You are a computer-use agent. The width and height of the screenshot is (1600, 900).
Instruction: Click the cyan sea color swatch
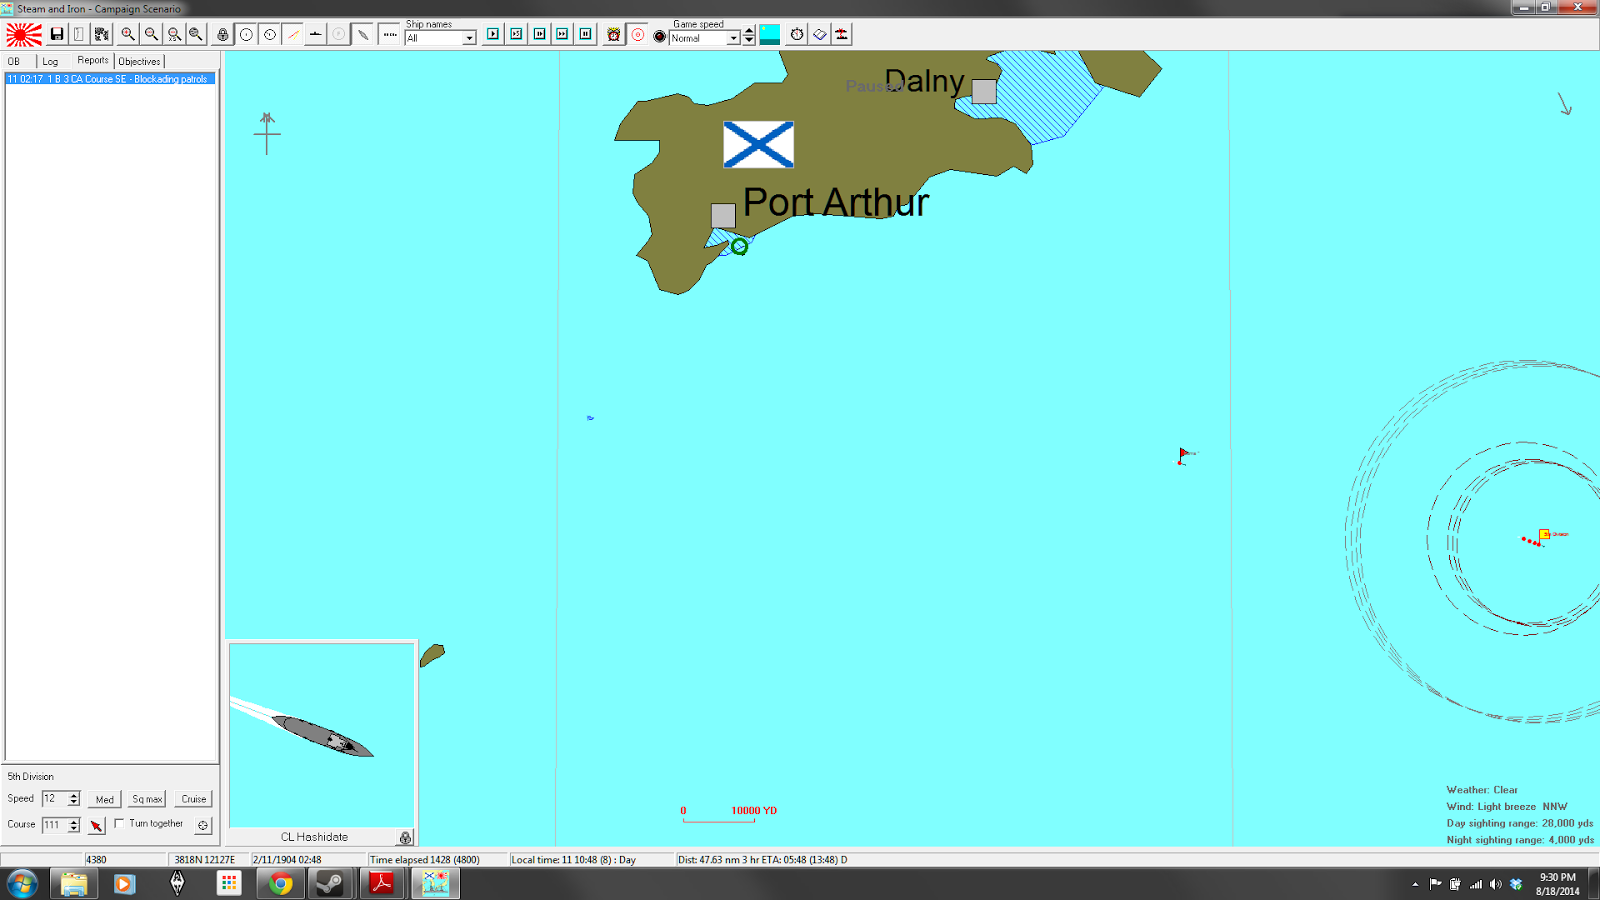[x=769, y=35]
